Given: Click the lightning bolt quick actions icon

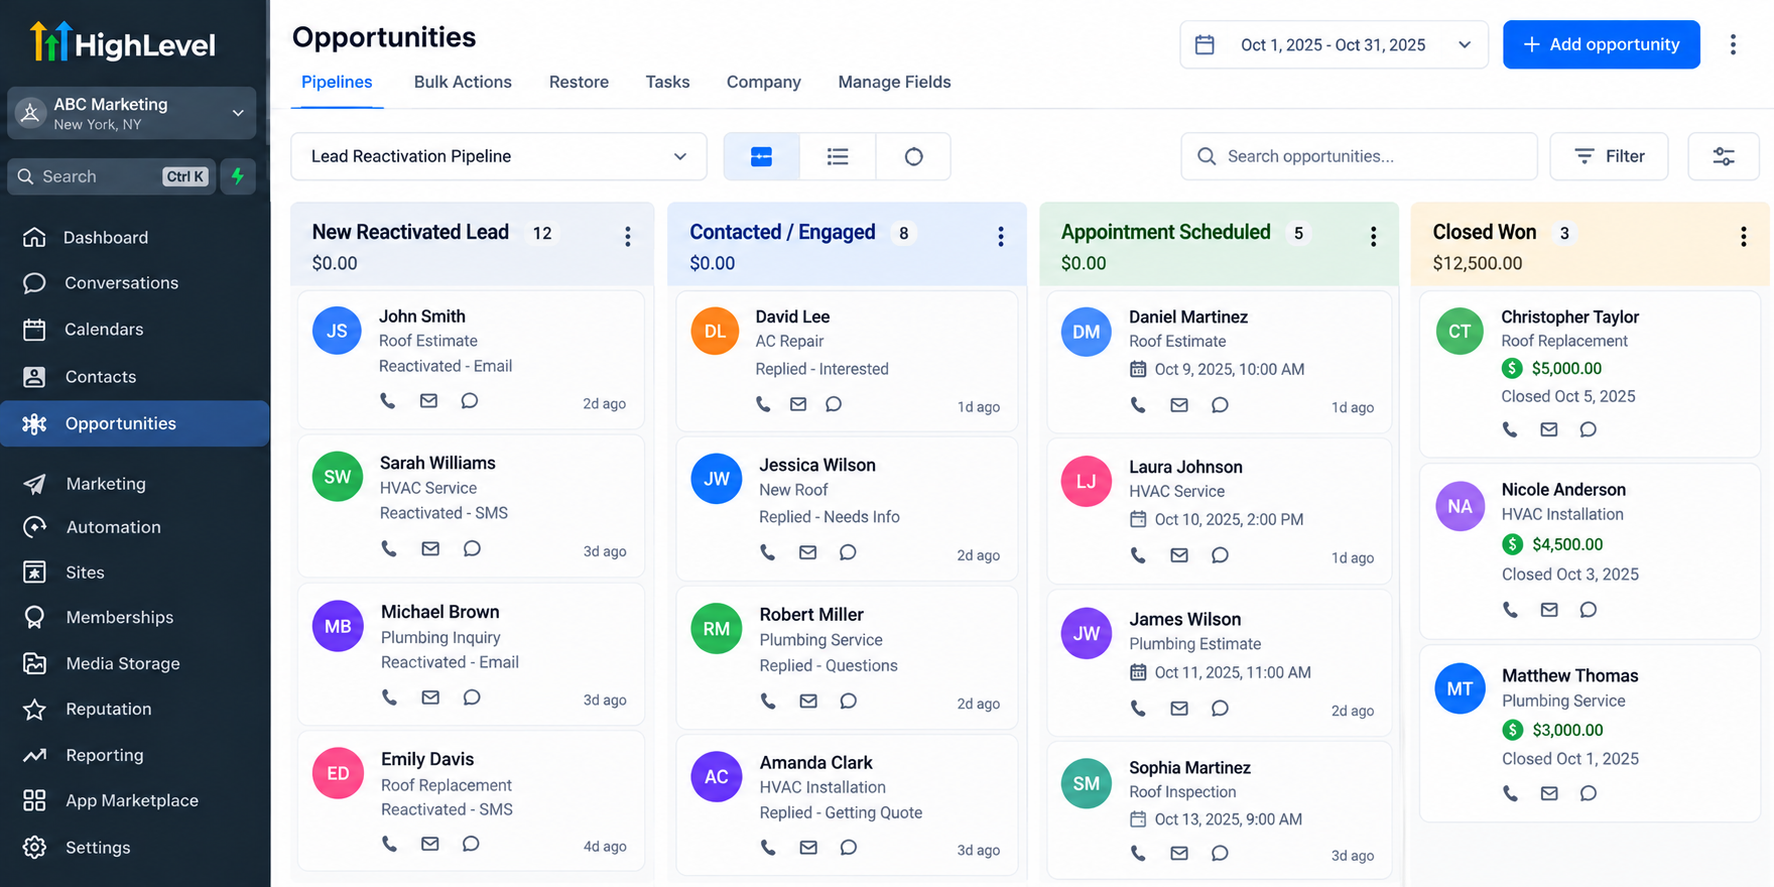Looking at the screenshot, I should (238, 176).
